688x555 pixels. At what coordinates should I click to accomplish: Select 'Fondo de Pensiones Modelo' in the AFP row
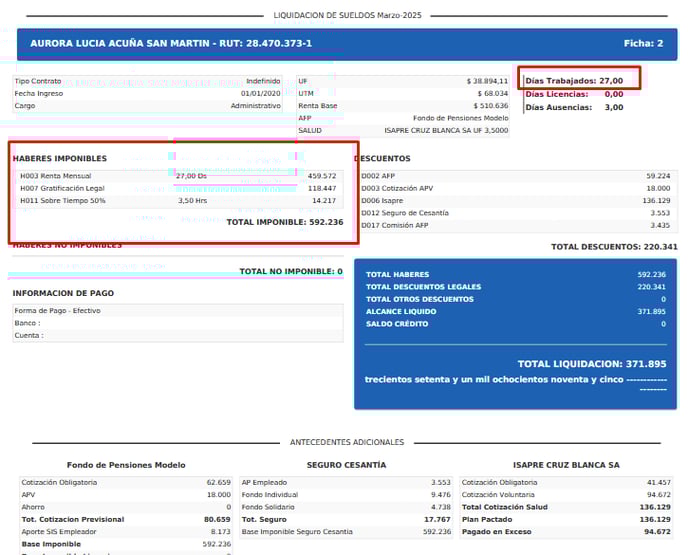pos(460,118)
